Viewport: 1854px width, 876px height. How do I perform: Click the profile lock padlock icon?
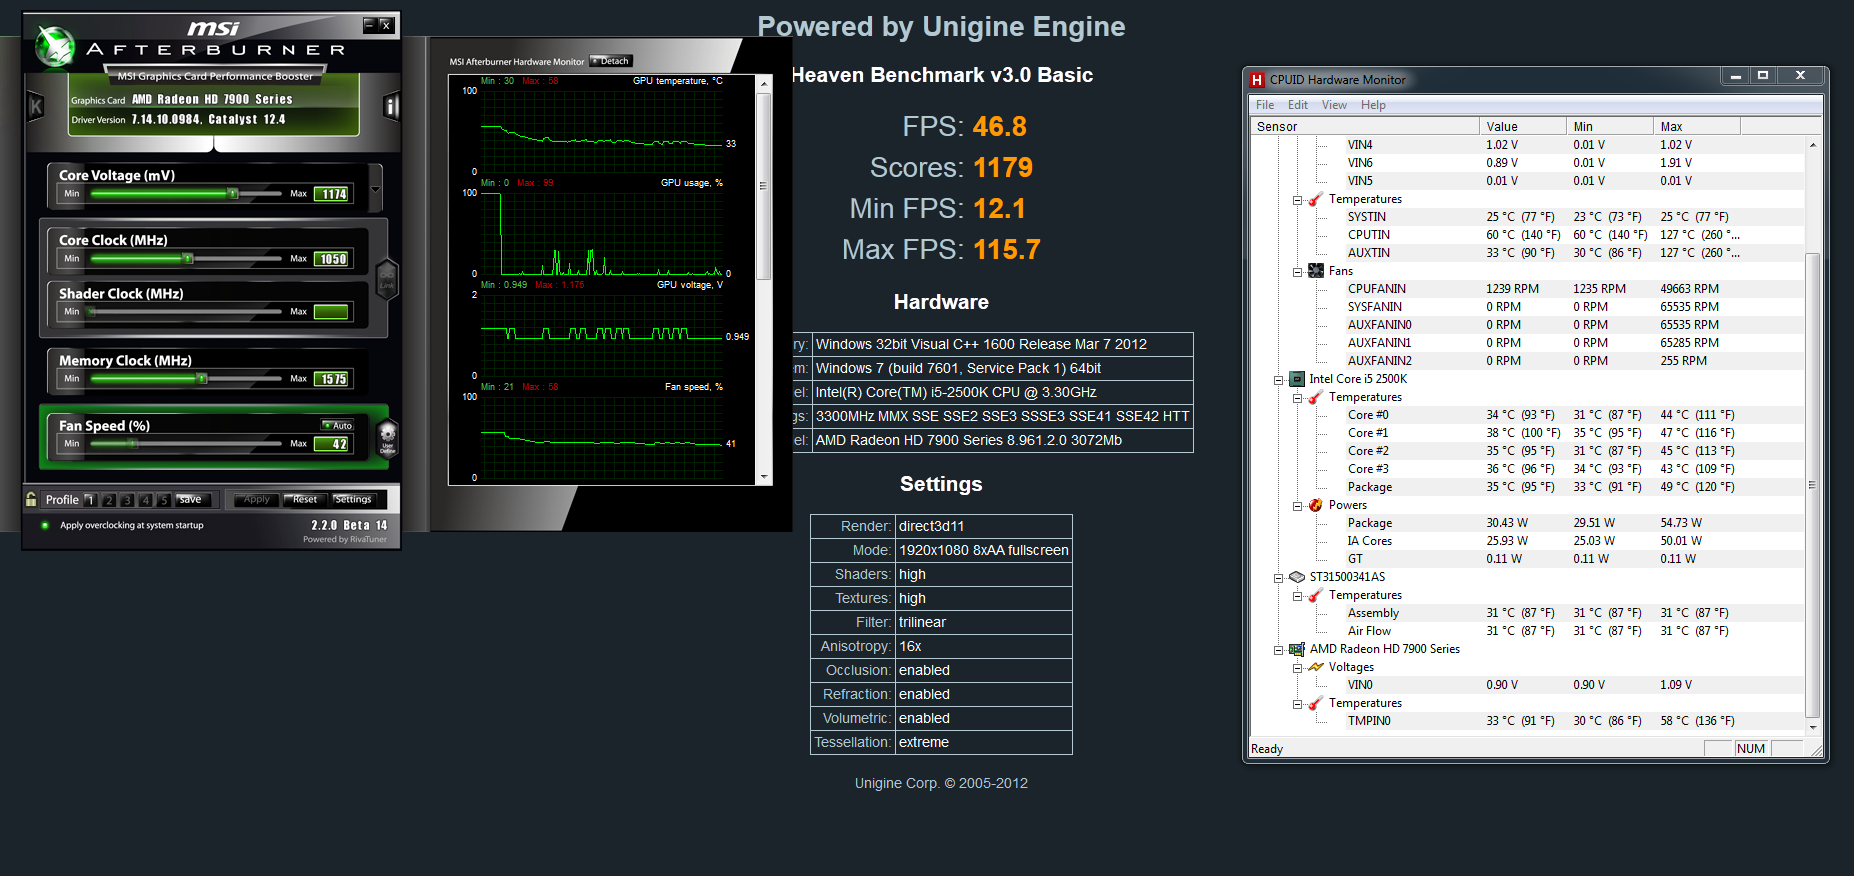pos(32,499)
